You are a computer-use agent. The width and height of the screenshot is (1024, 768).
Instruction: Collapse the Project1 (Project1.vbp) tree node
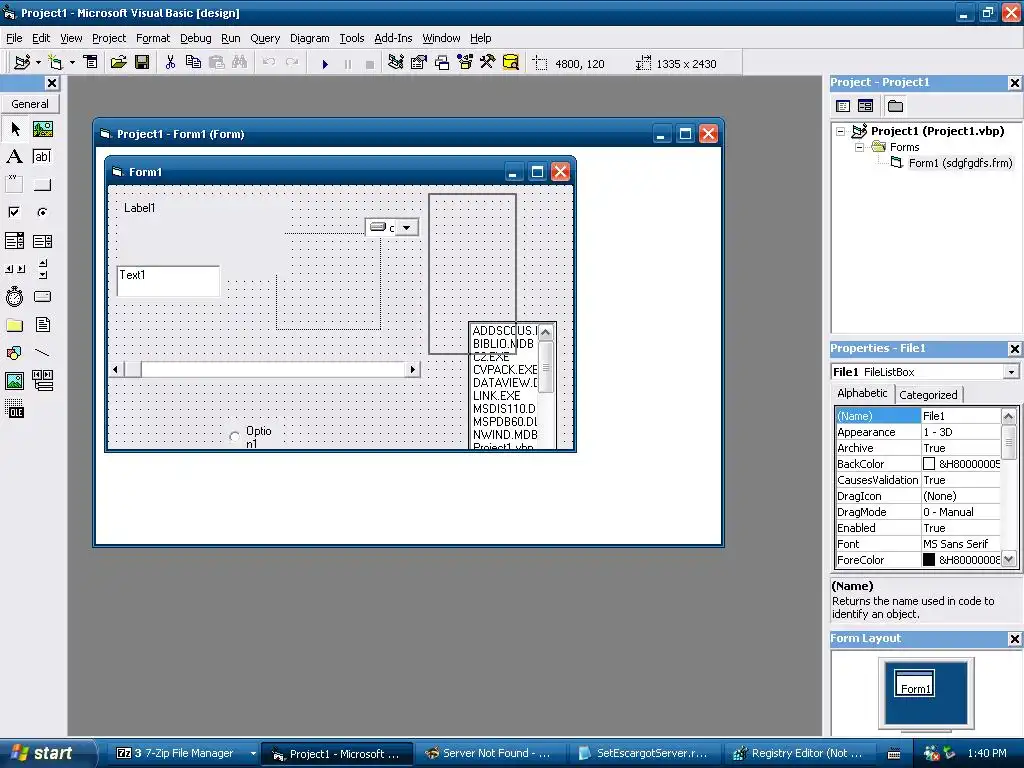pyautogui.click(x=840, y=131)
